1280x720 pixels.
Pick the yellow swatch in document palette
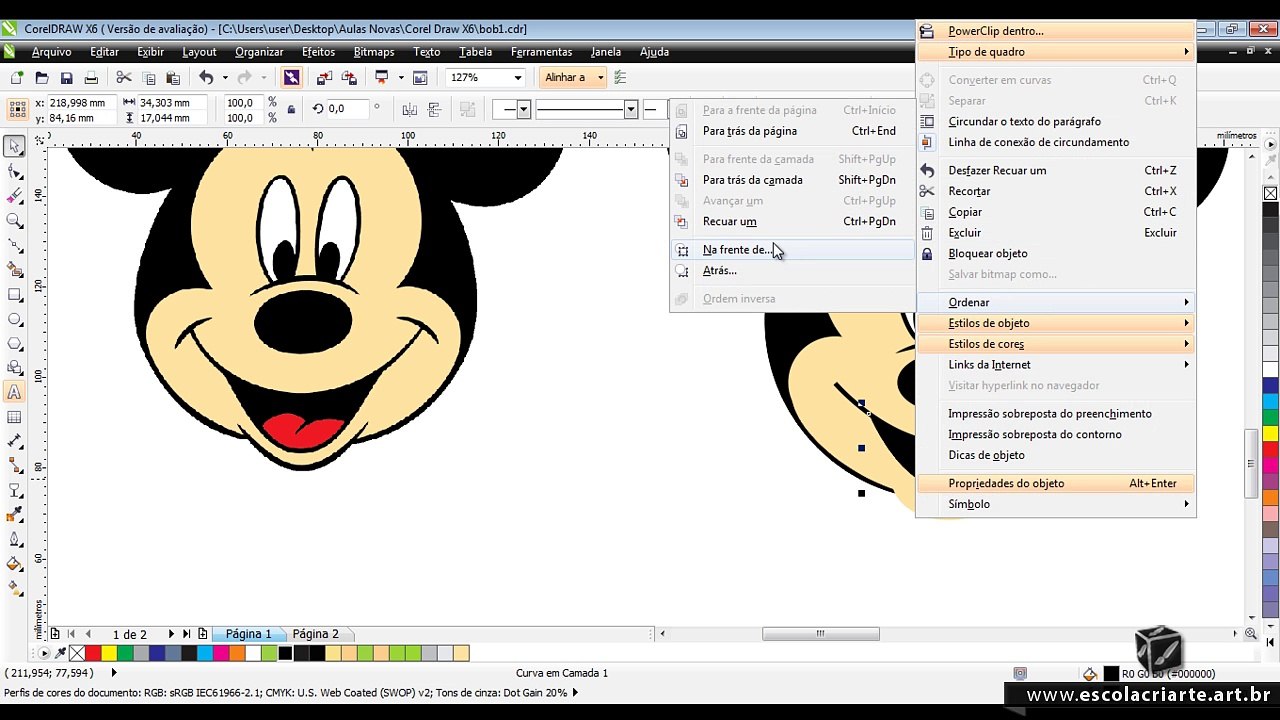tap(109, 653)
